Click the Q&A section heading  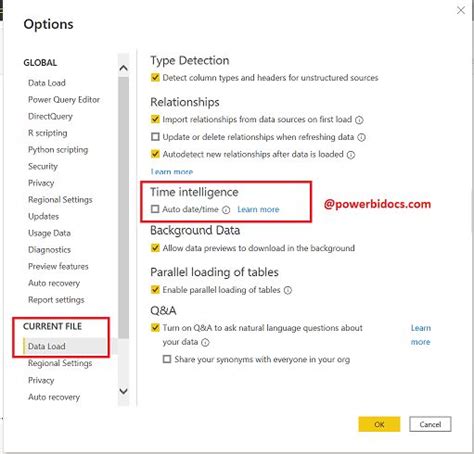pyautogui.click(x=163, y=310)
